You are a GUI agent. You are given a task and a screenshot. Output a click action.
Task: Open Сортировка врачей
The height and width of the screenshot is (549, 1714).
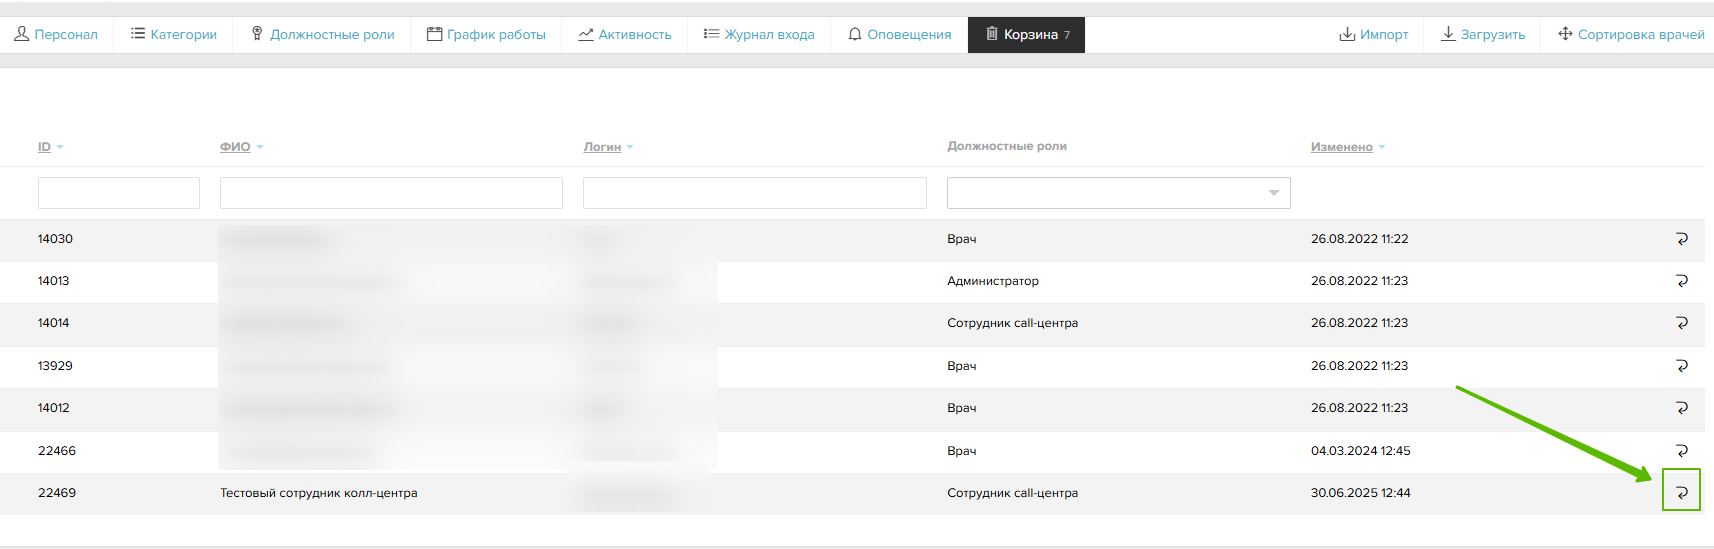(x=1631, y=34)
